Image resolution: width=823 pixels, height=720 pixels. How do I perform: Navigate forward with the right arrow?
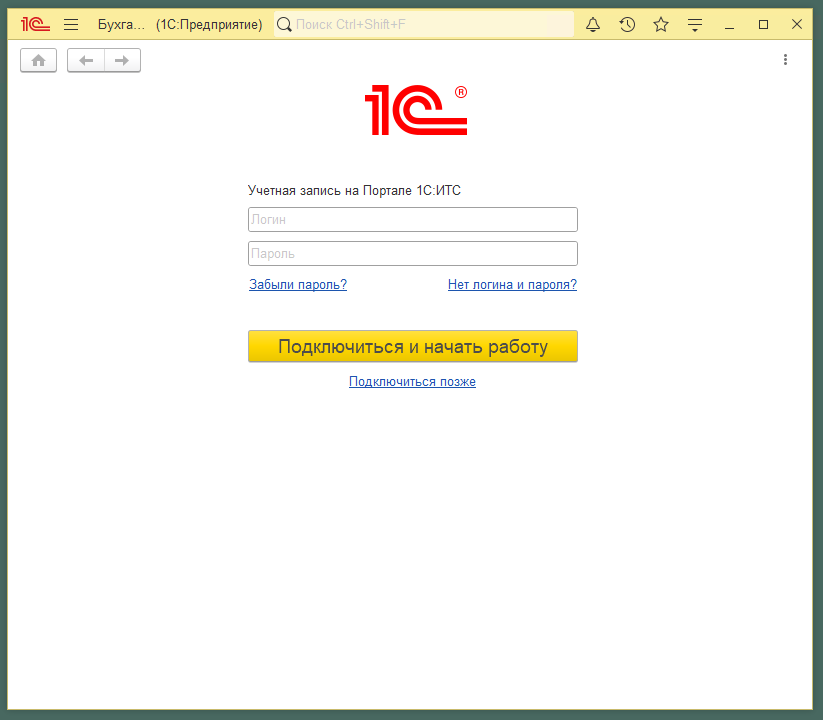122,60
